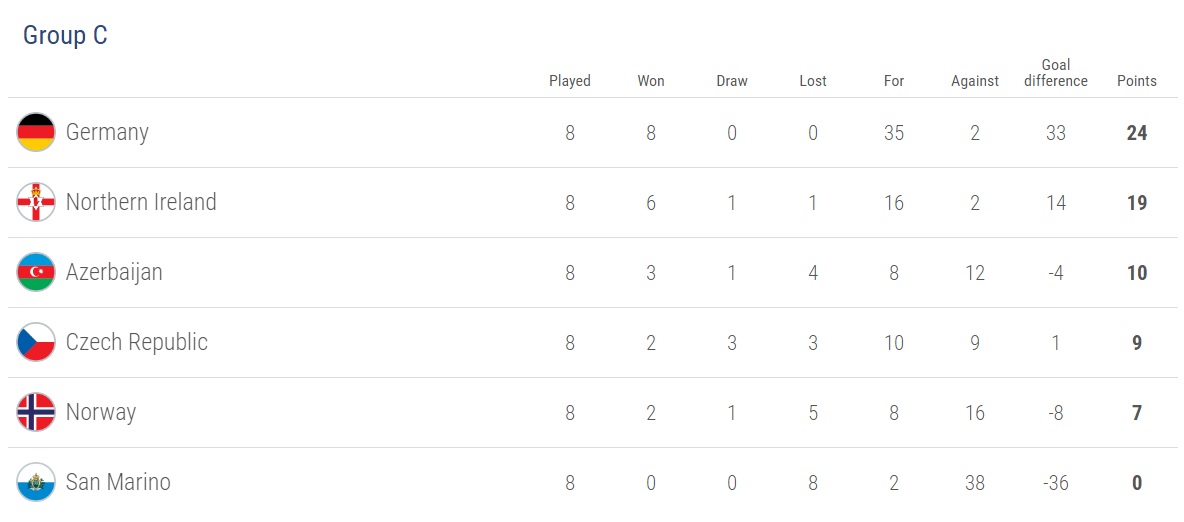The image size is (1184, 522).
Task: Select the Czech Republic team name
Action: (137, 342)
